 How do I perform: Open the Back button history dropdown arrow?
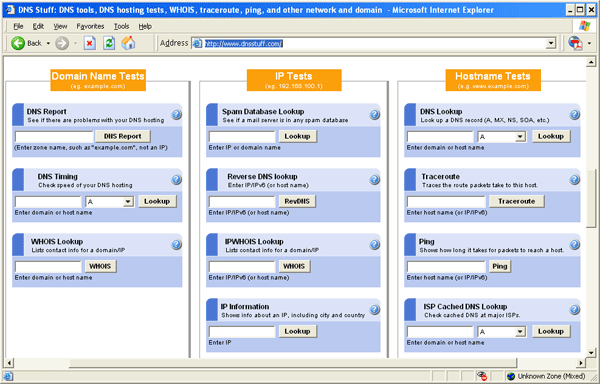[x=48, y=43]
